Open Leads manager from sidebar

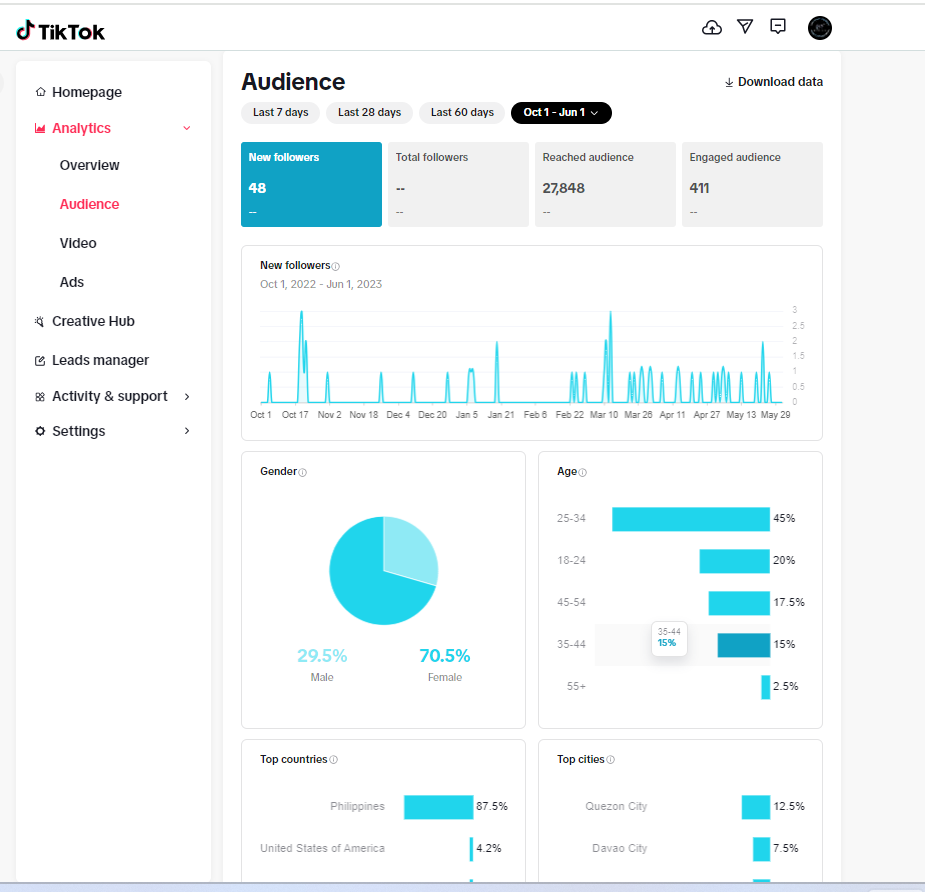100,360
